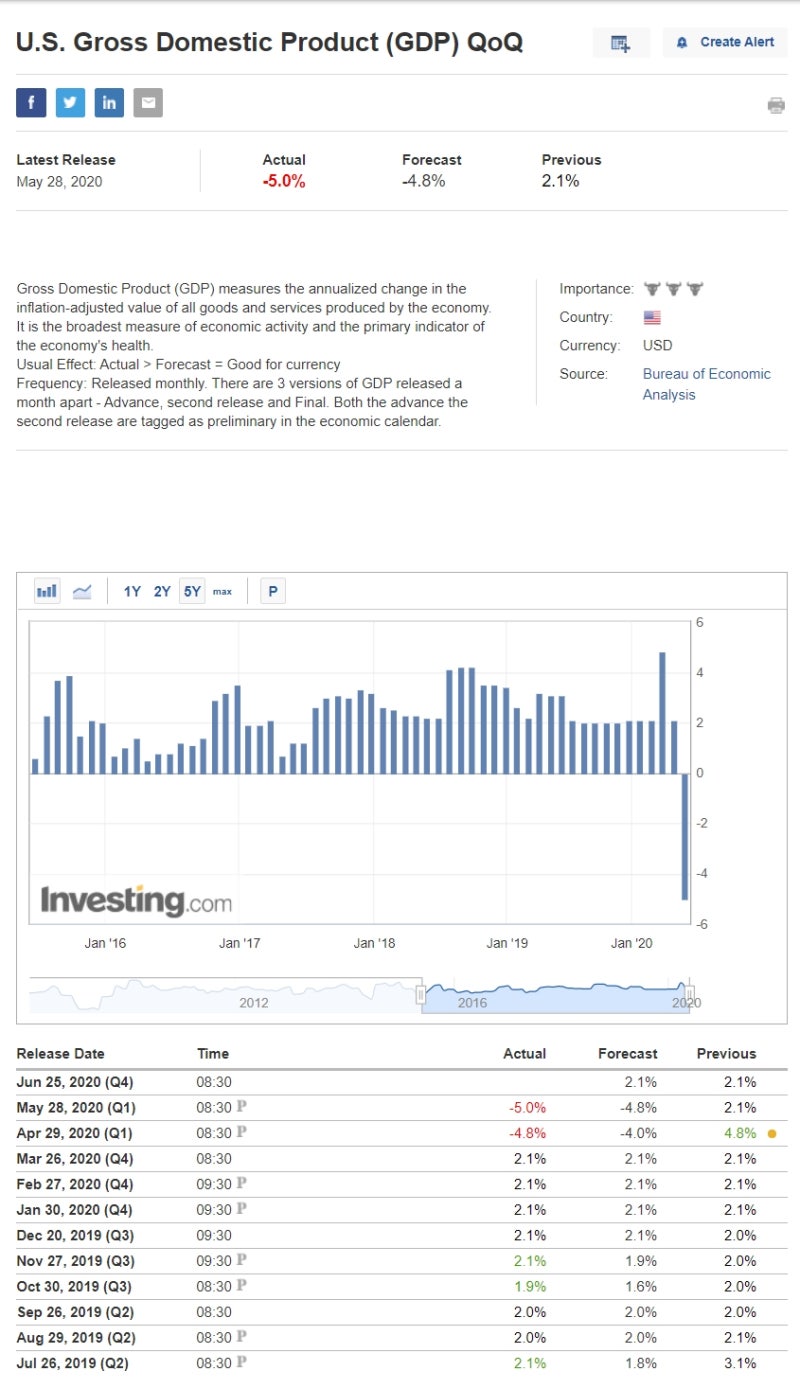The image size is (800, 1389).
Task: Open the Bureau of Economic Analysis link
Action: [x=706, y=384]
